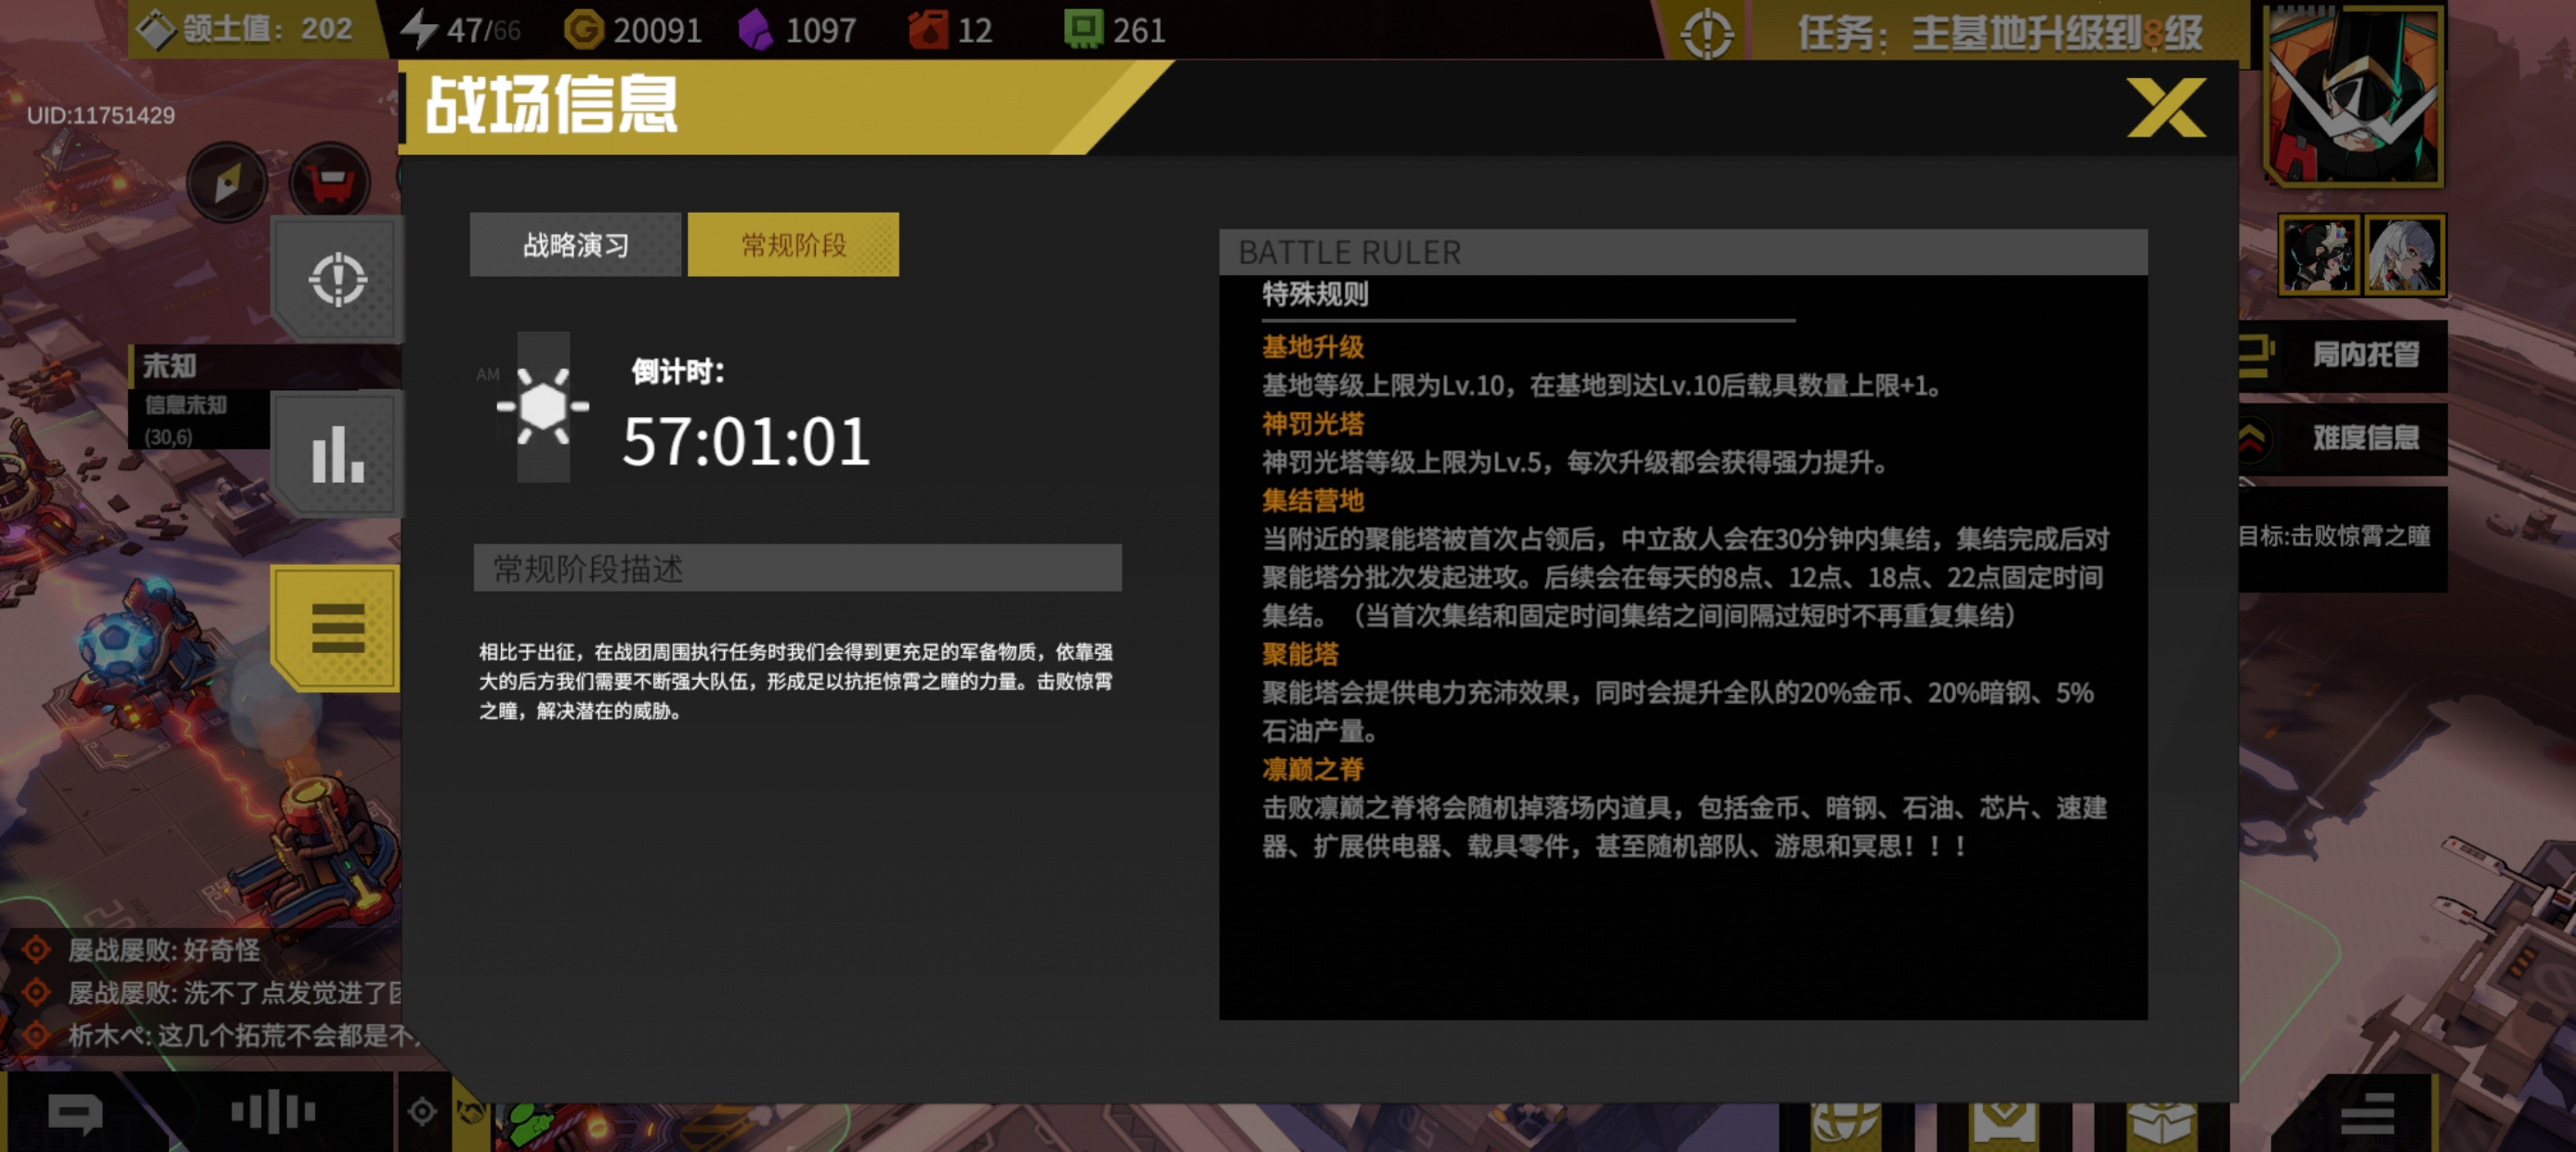This screenshot has height=1152, width=2576.
Task: Open the chat bubble icon
Action: pyautogui.click(x=75, y=1112)
